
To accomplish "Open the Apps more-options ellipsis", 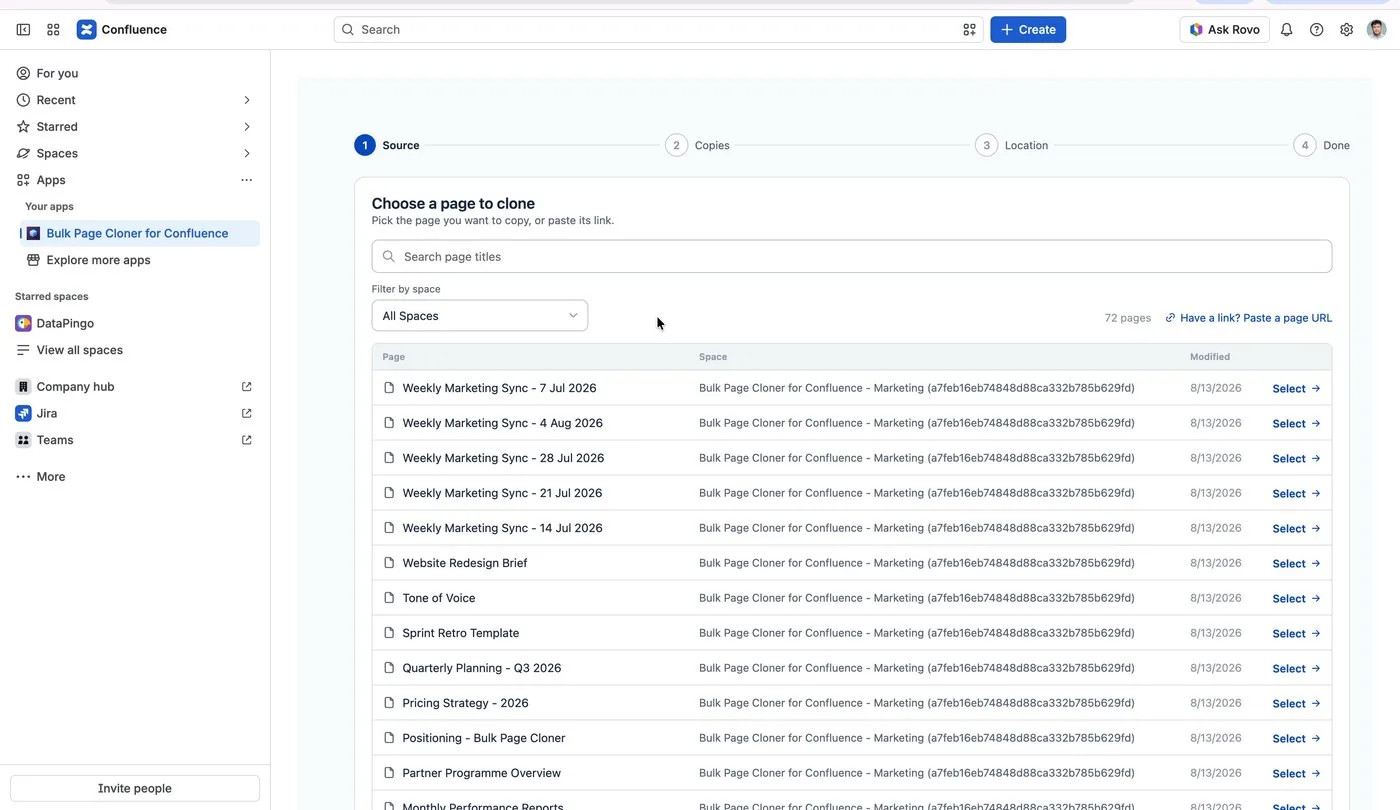I will (247, 180).
